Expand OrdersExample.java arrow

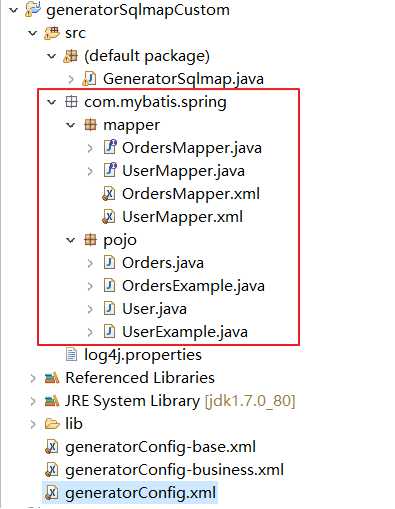click(90, 286)
